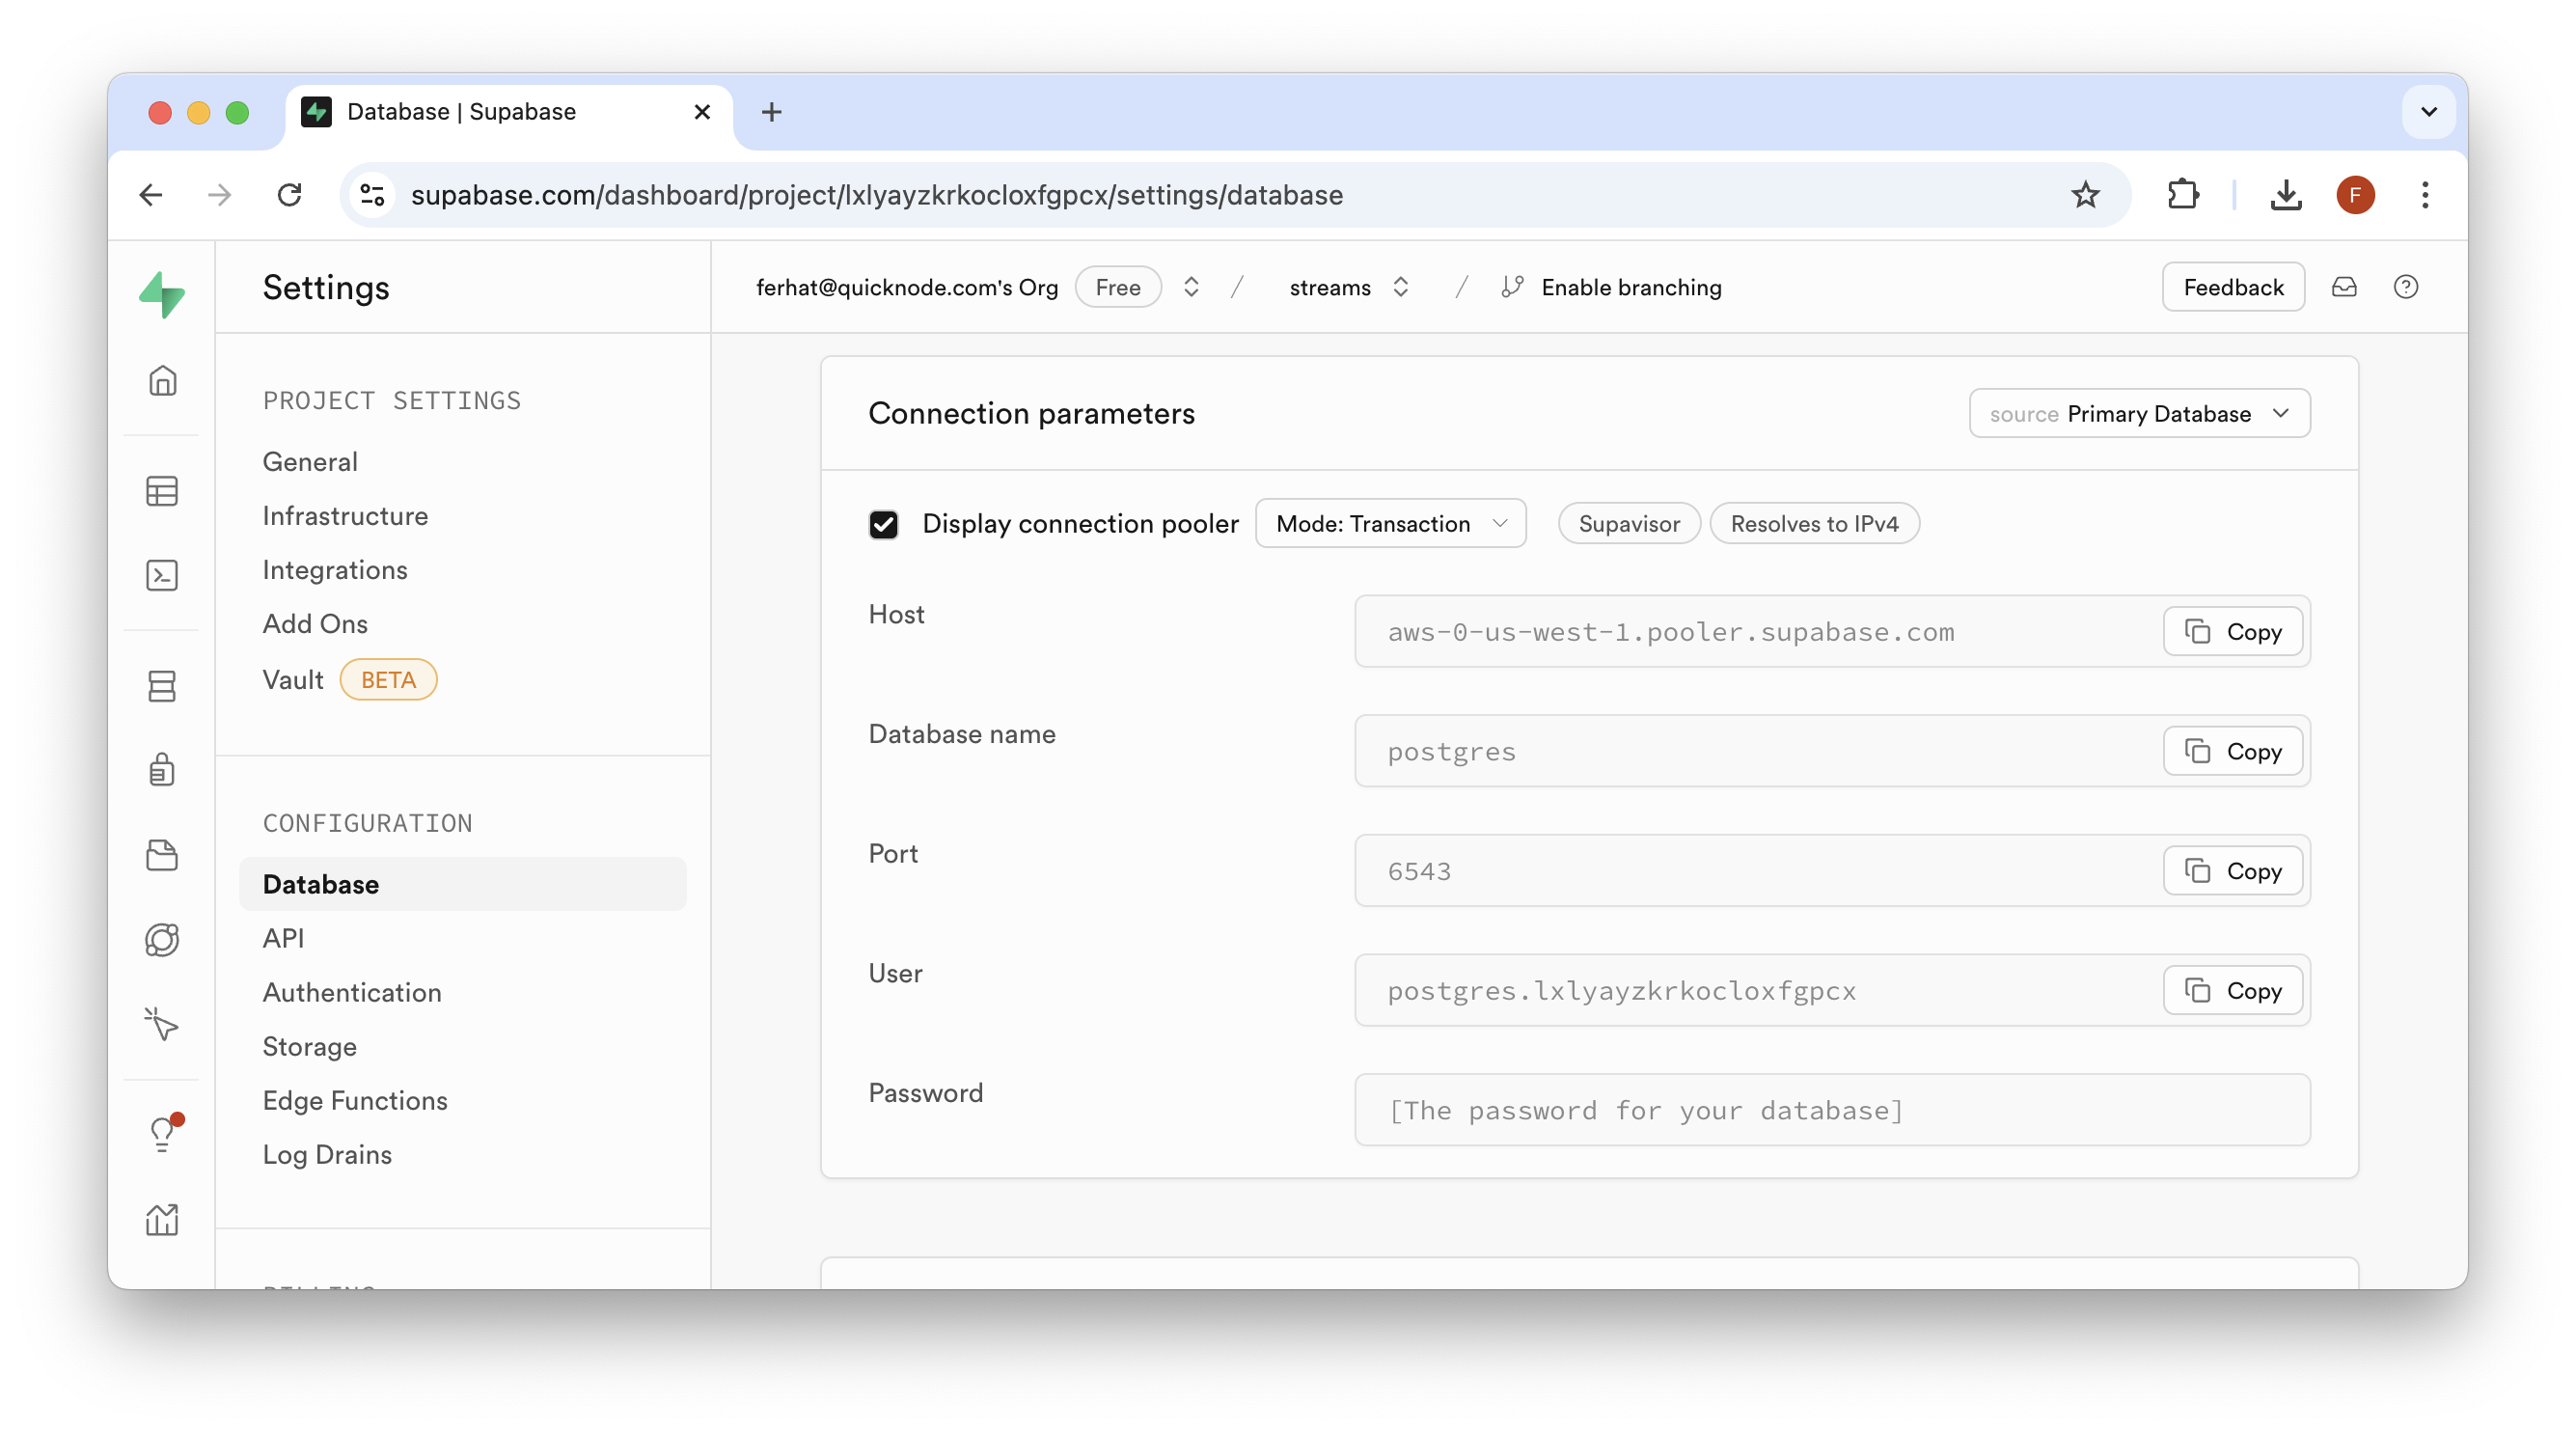2576x1432 pixels.
Task: Click the Free plan badge
Action: click(x=1117, y=287)
